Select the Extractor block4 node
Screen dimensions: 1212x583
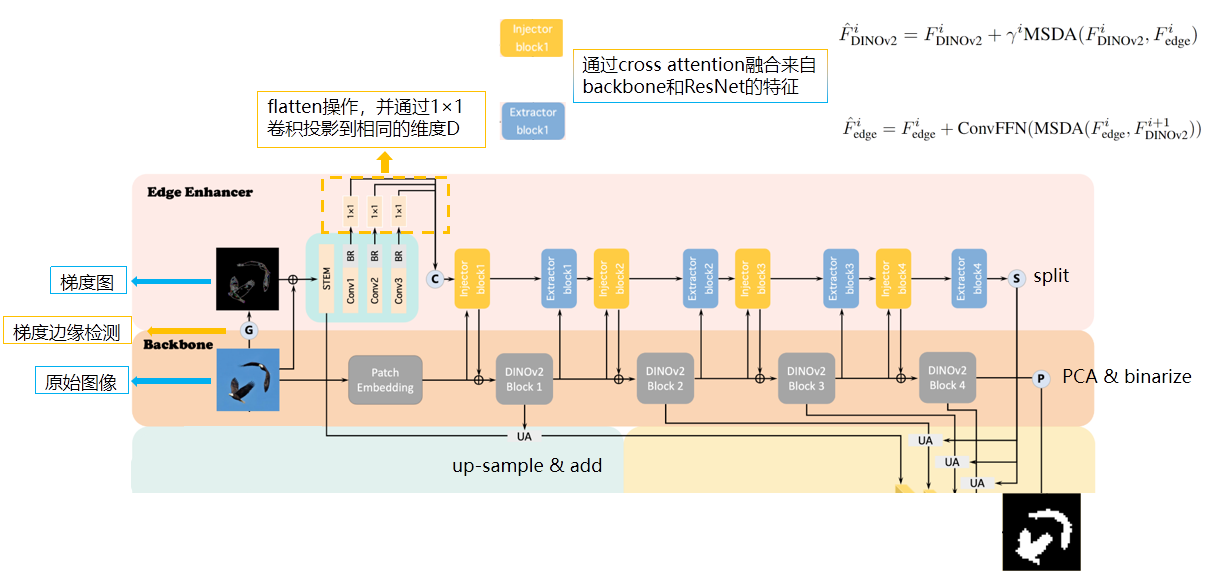[x=967, y=279]
